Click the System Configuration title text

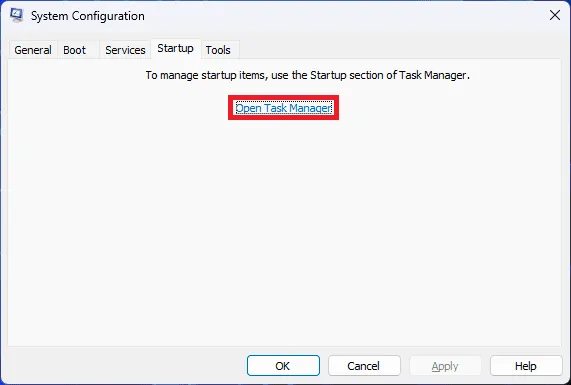coord(88,16)
